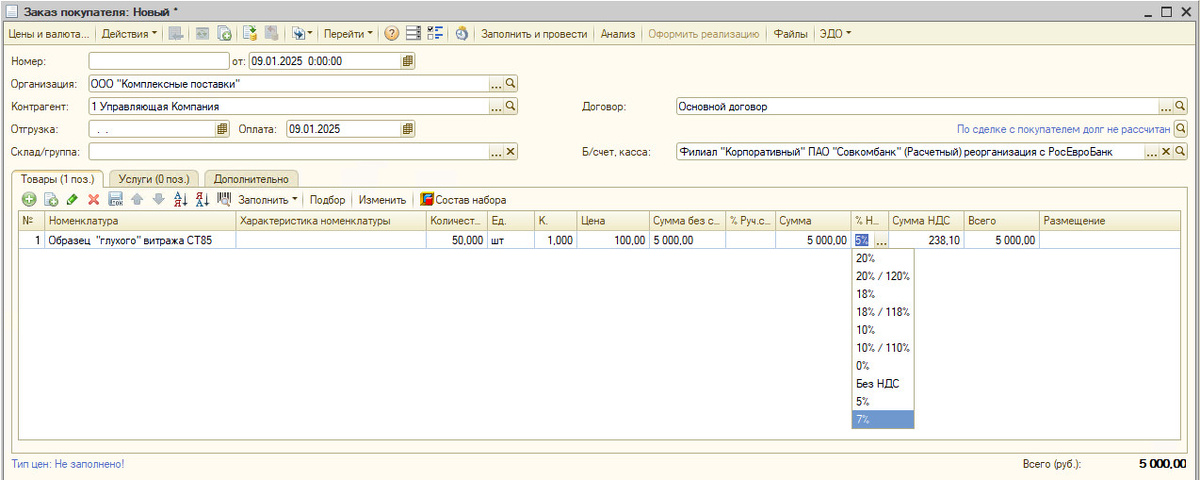1200x480 pixels.
Task: Click the list settings icon on toolbar
Action: tap(413, 33)
